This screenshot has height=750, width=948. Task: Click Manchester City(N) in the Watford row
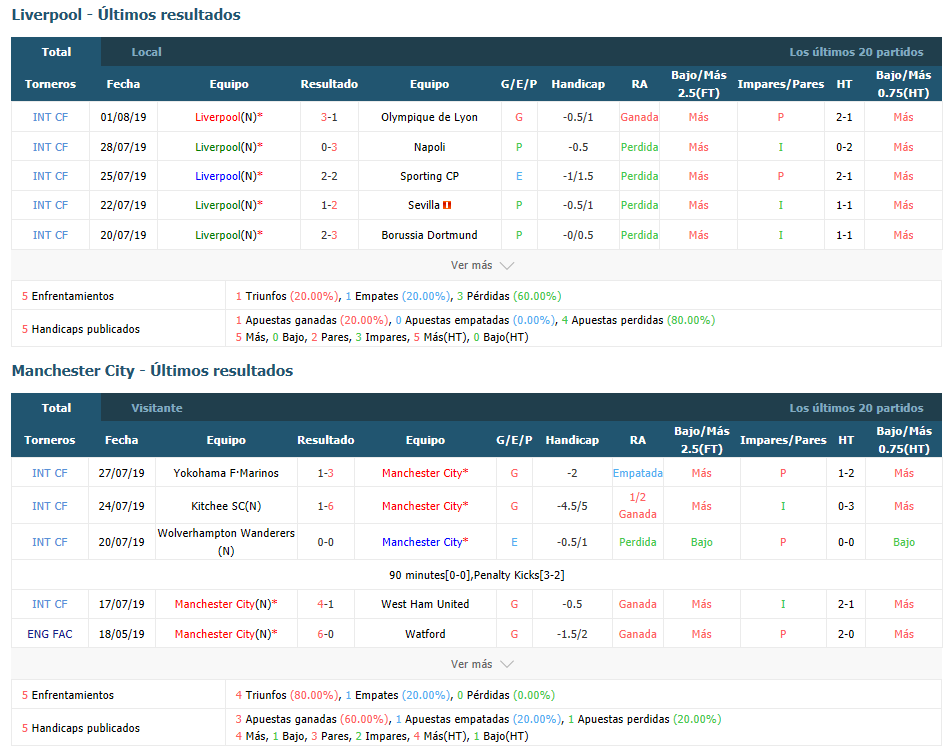226,634
